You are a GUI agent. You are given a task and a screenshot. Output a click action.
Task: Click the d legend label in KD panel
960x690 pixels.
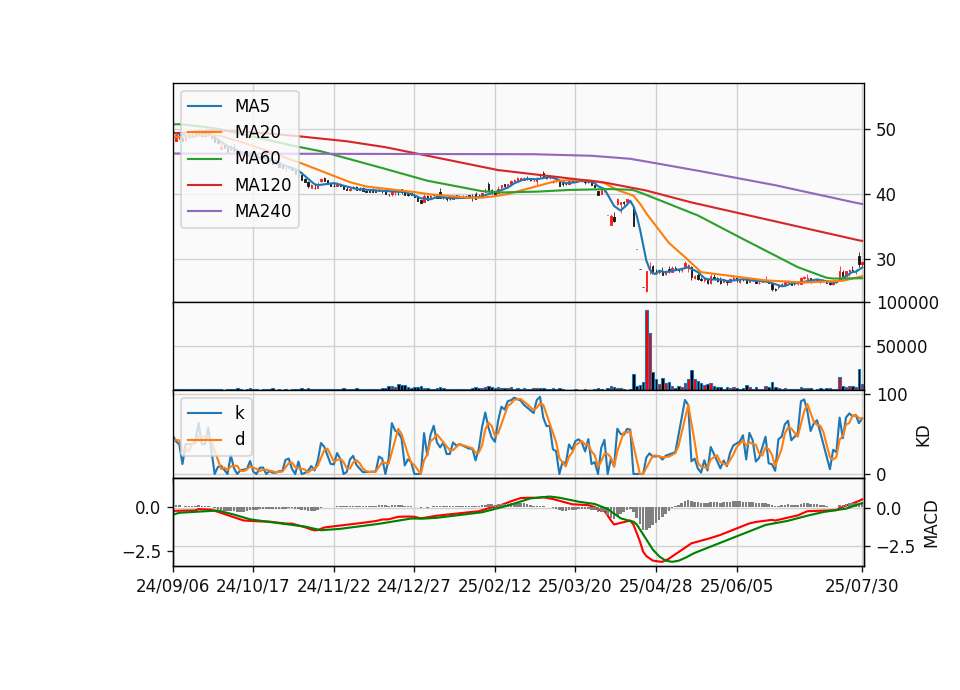point(239,440)
